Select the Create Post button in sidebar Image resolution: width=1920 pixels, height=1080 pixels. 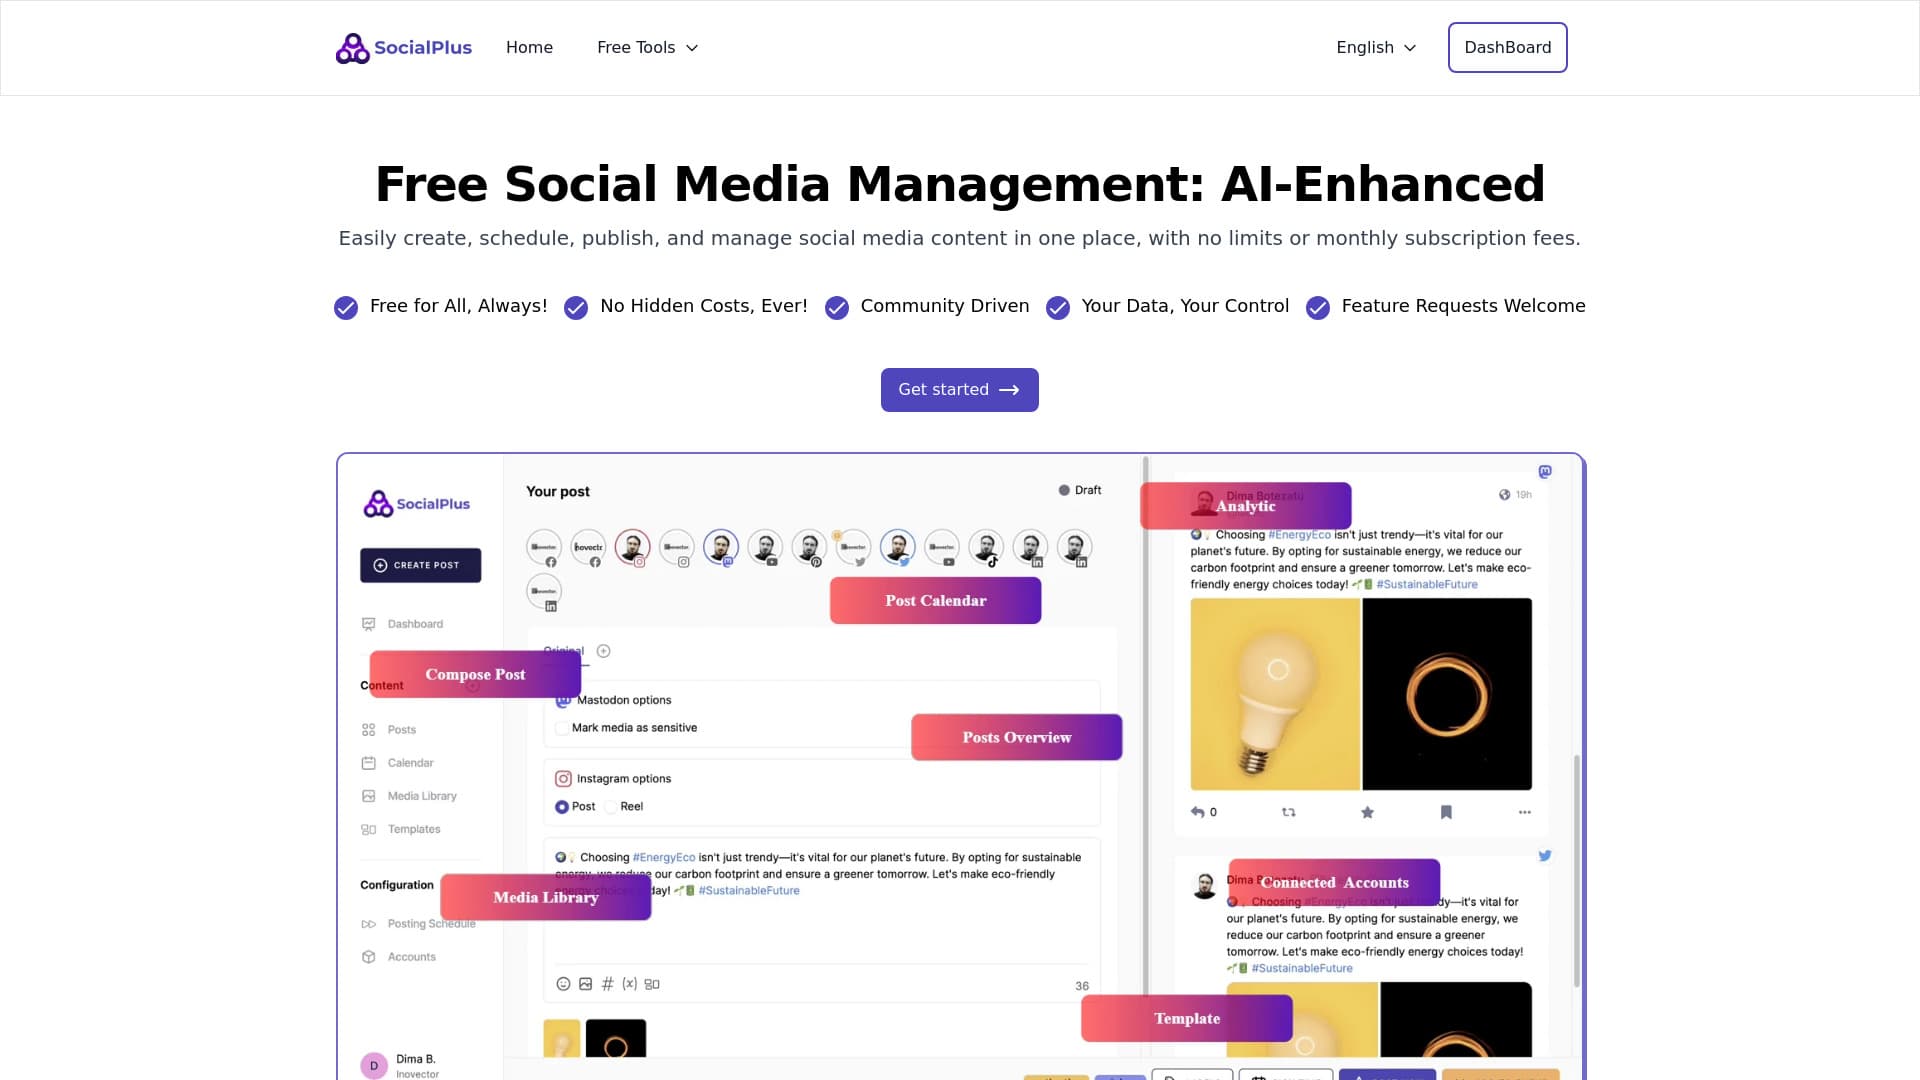click(x=420, y=565)
